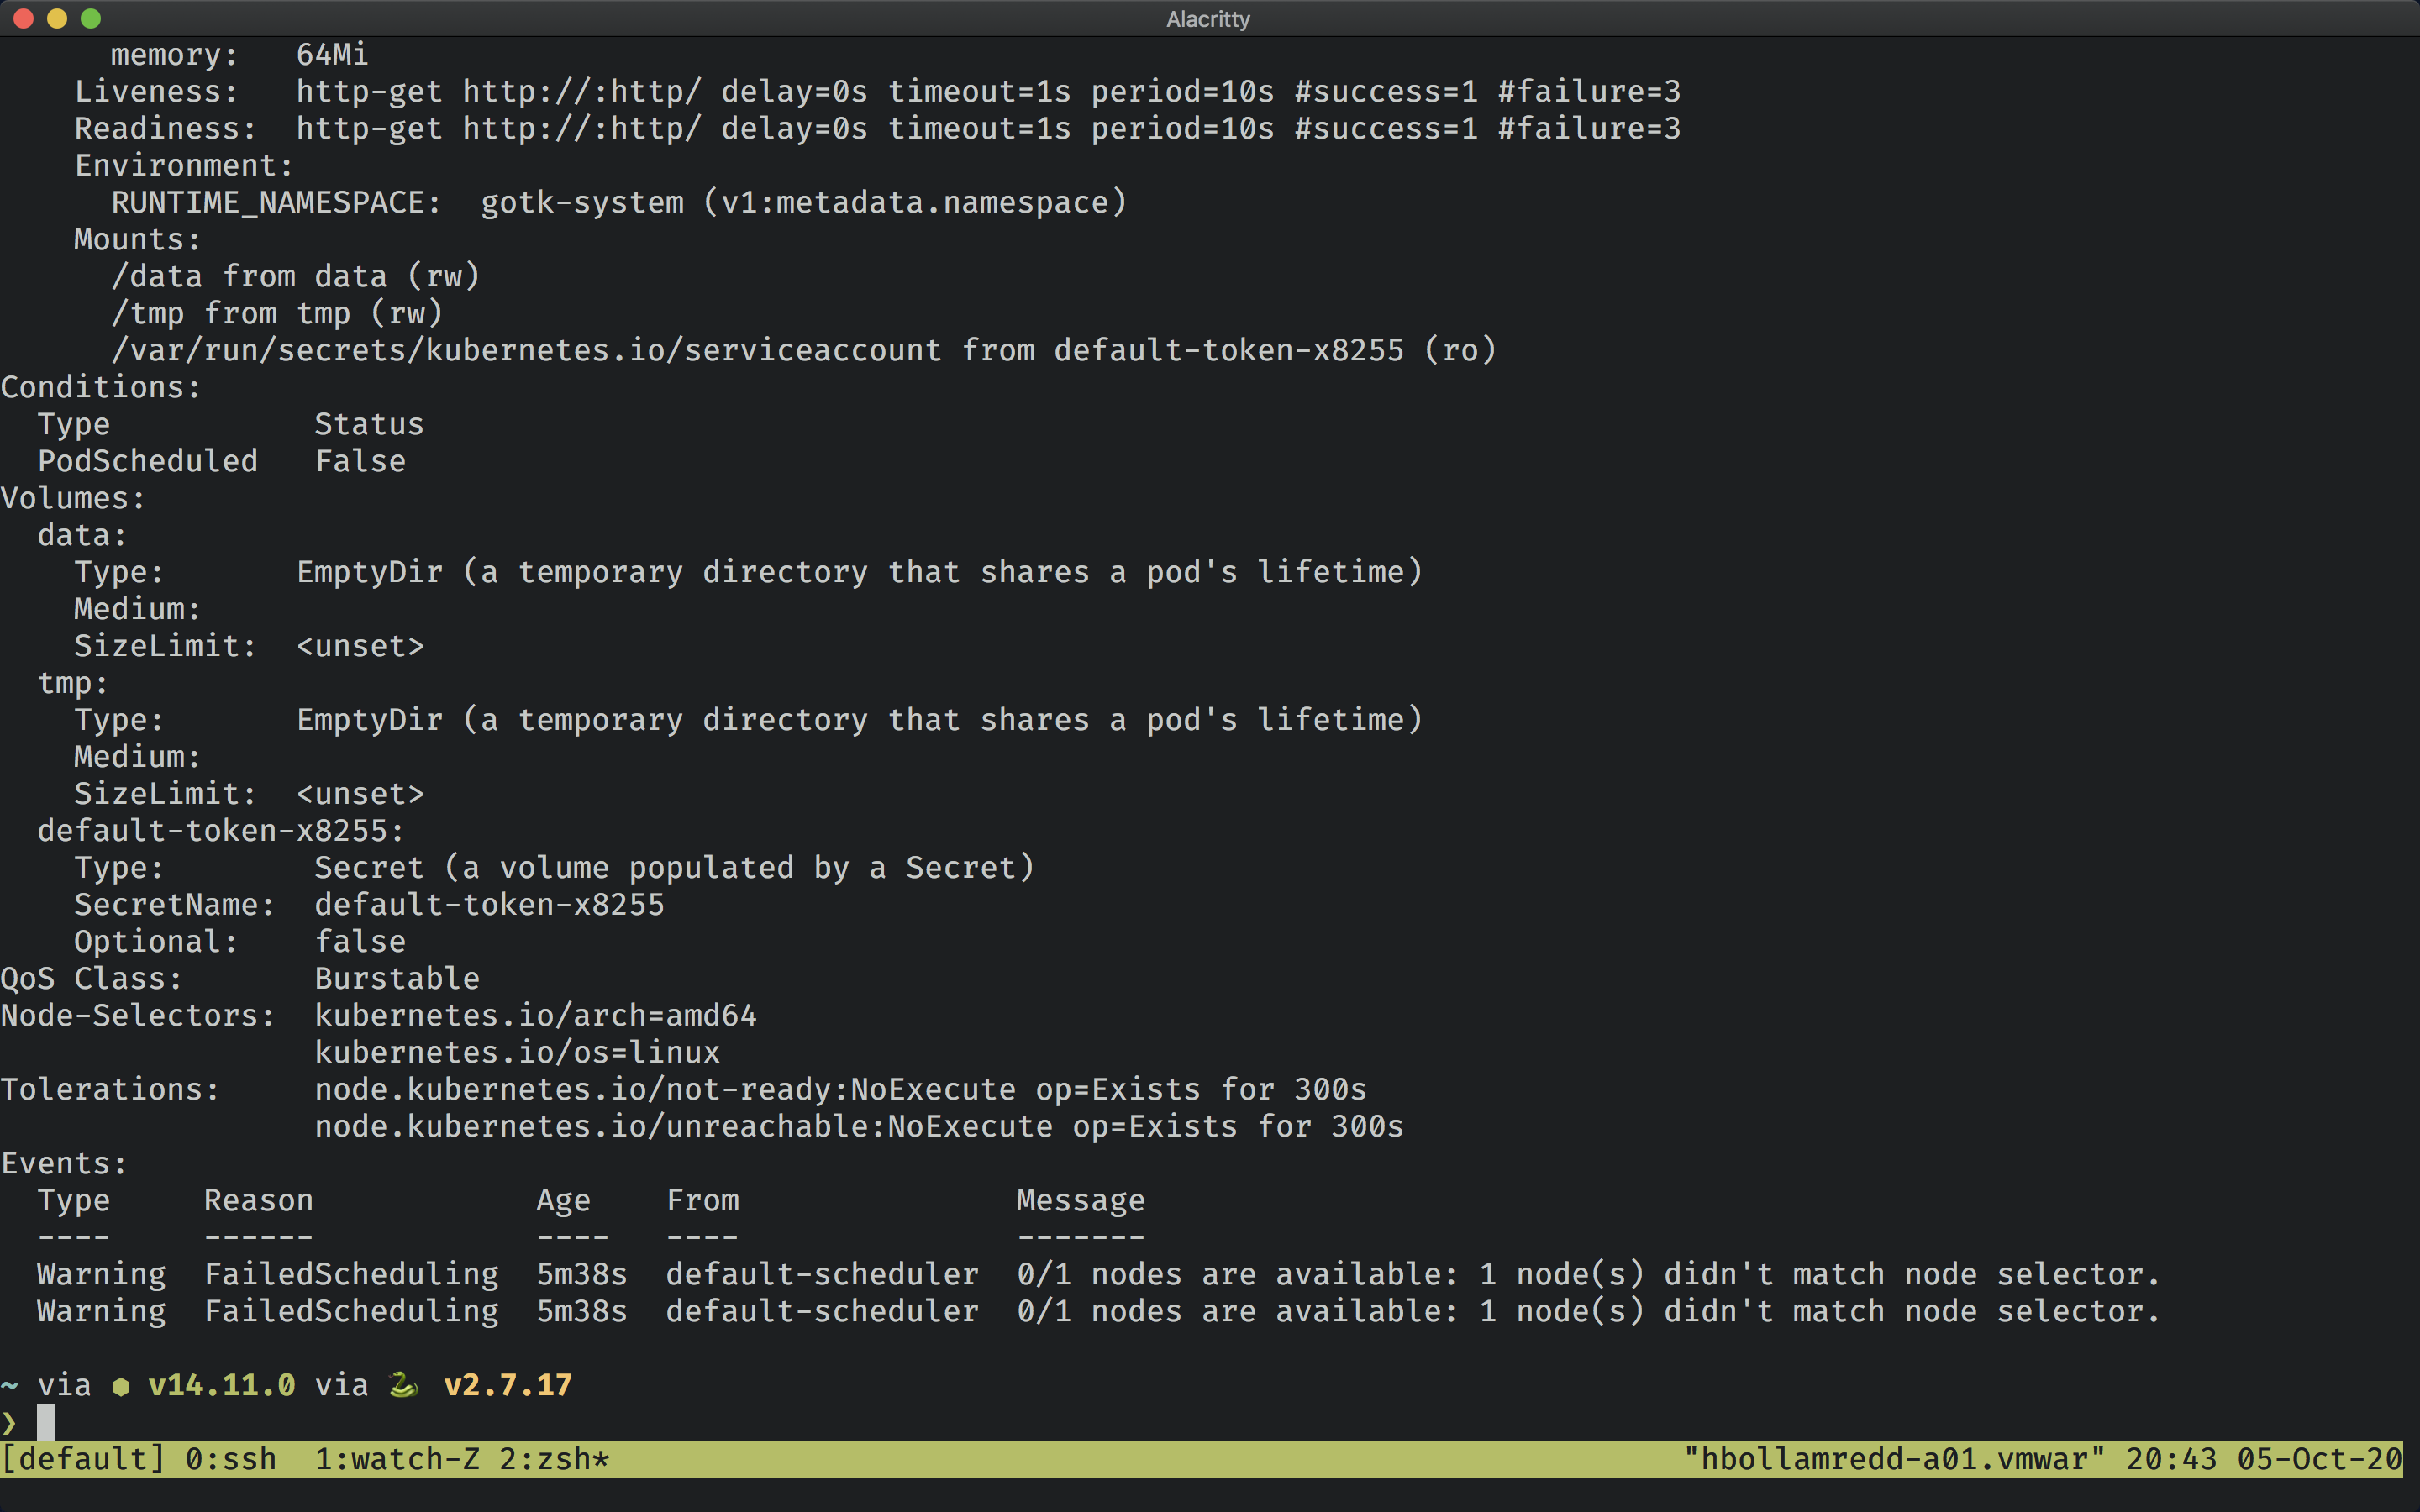This screenshot has height=1512, width=2420.
Task: Click the Node.js version icon in prompt
Action: [120, 1385]
